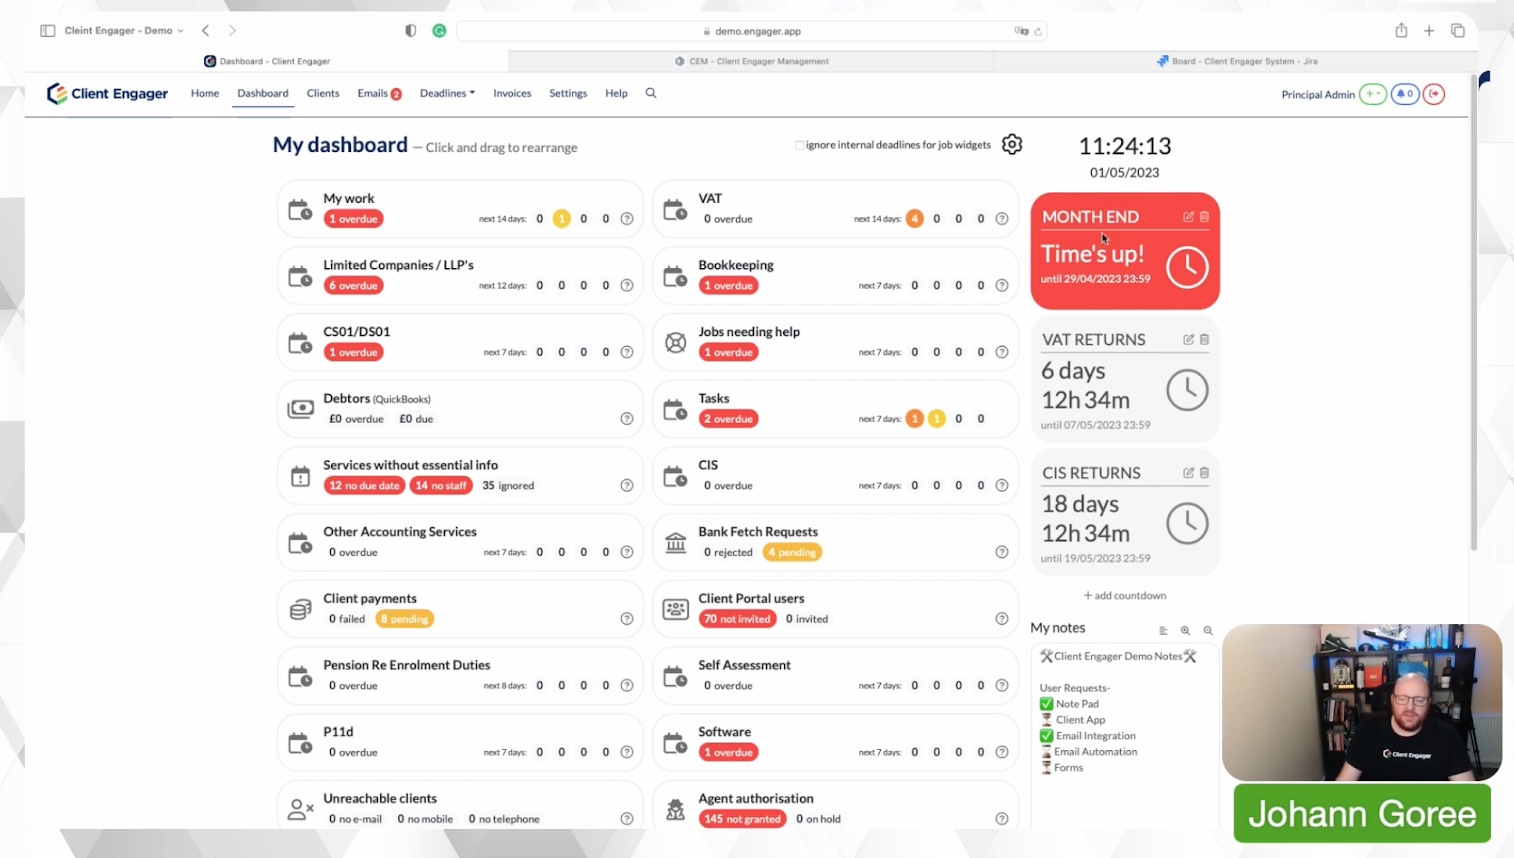Image resolution: width=1514 pixels, height=858 pixels.
Task: Click 70 not invited badge
Action: click(x=738, y=619)
